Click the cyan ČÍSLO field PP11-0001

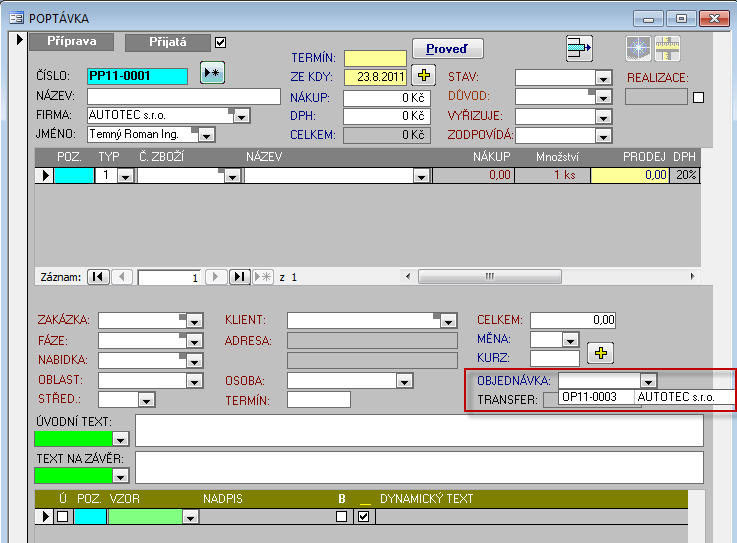click(x=137, y=76)
